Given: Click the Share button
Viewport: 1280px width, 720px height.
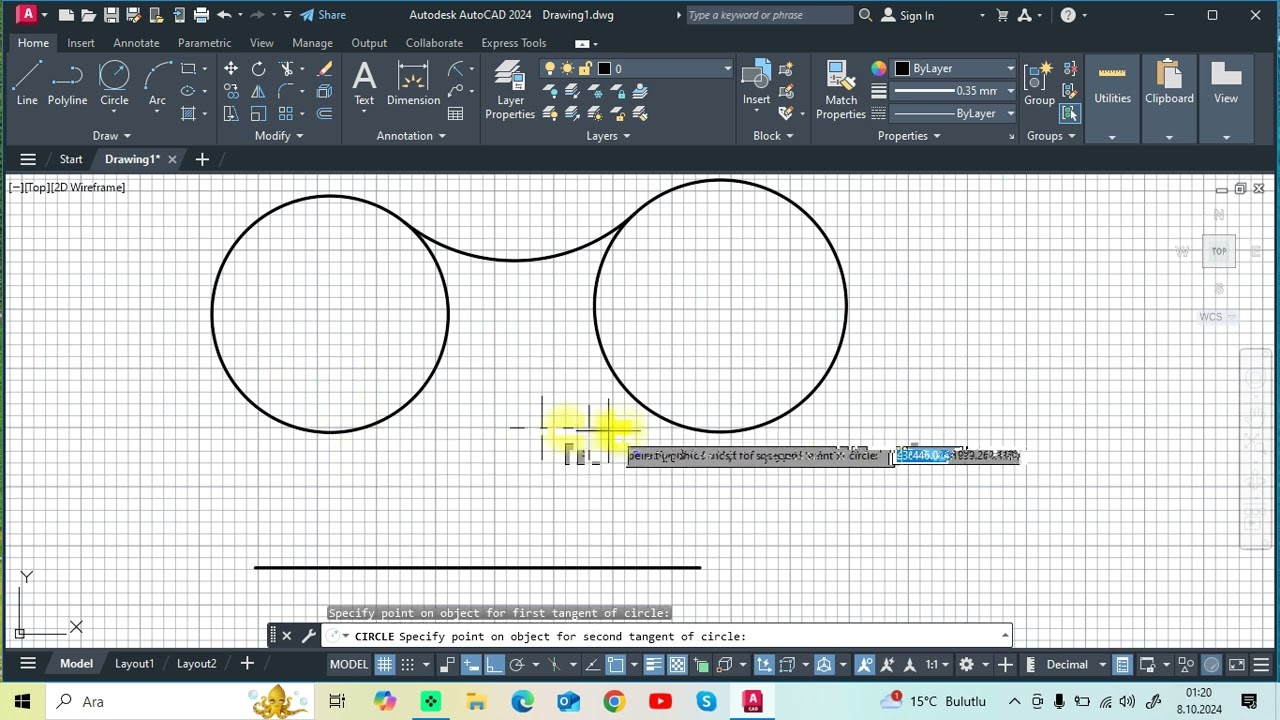Looking at the screenshot, I should pyautogui.click(x=323, y=15).
